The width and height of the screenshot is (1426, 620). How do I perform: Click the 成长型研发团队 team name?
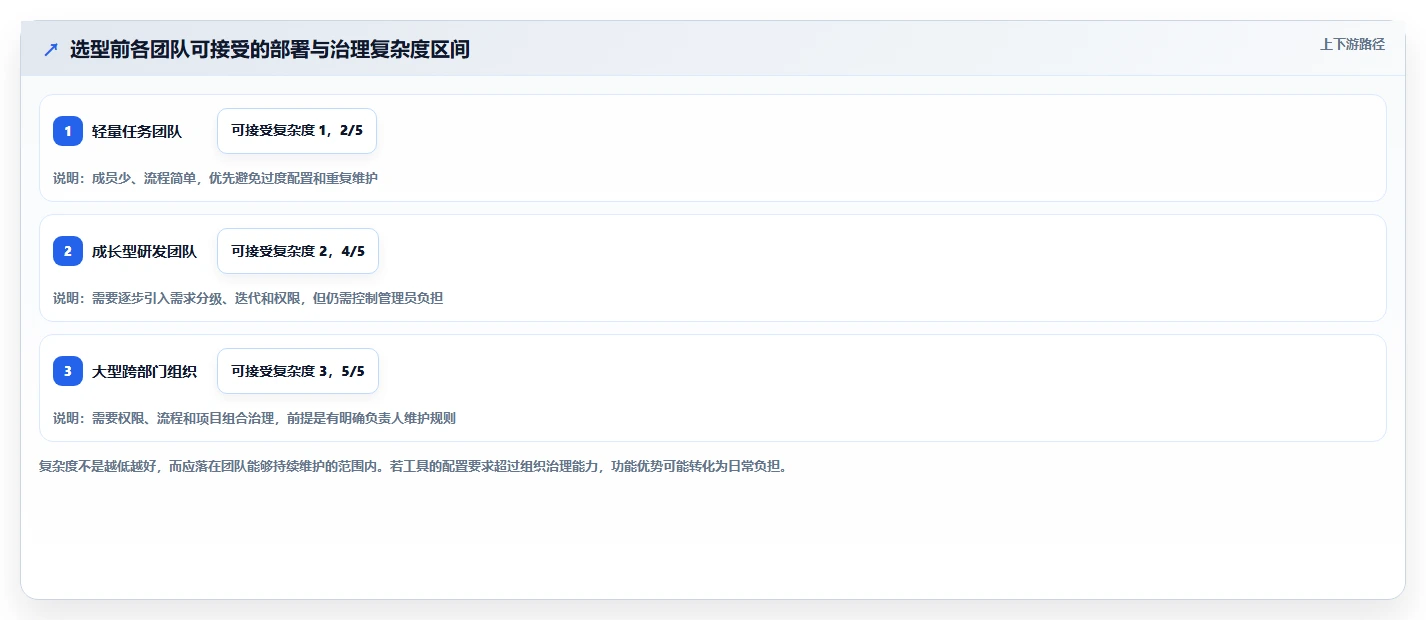pyautogui.click(x=145, y=251)
